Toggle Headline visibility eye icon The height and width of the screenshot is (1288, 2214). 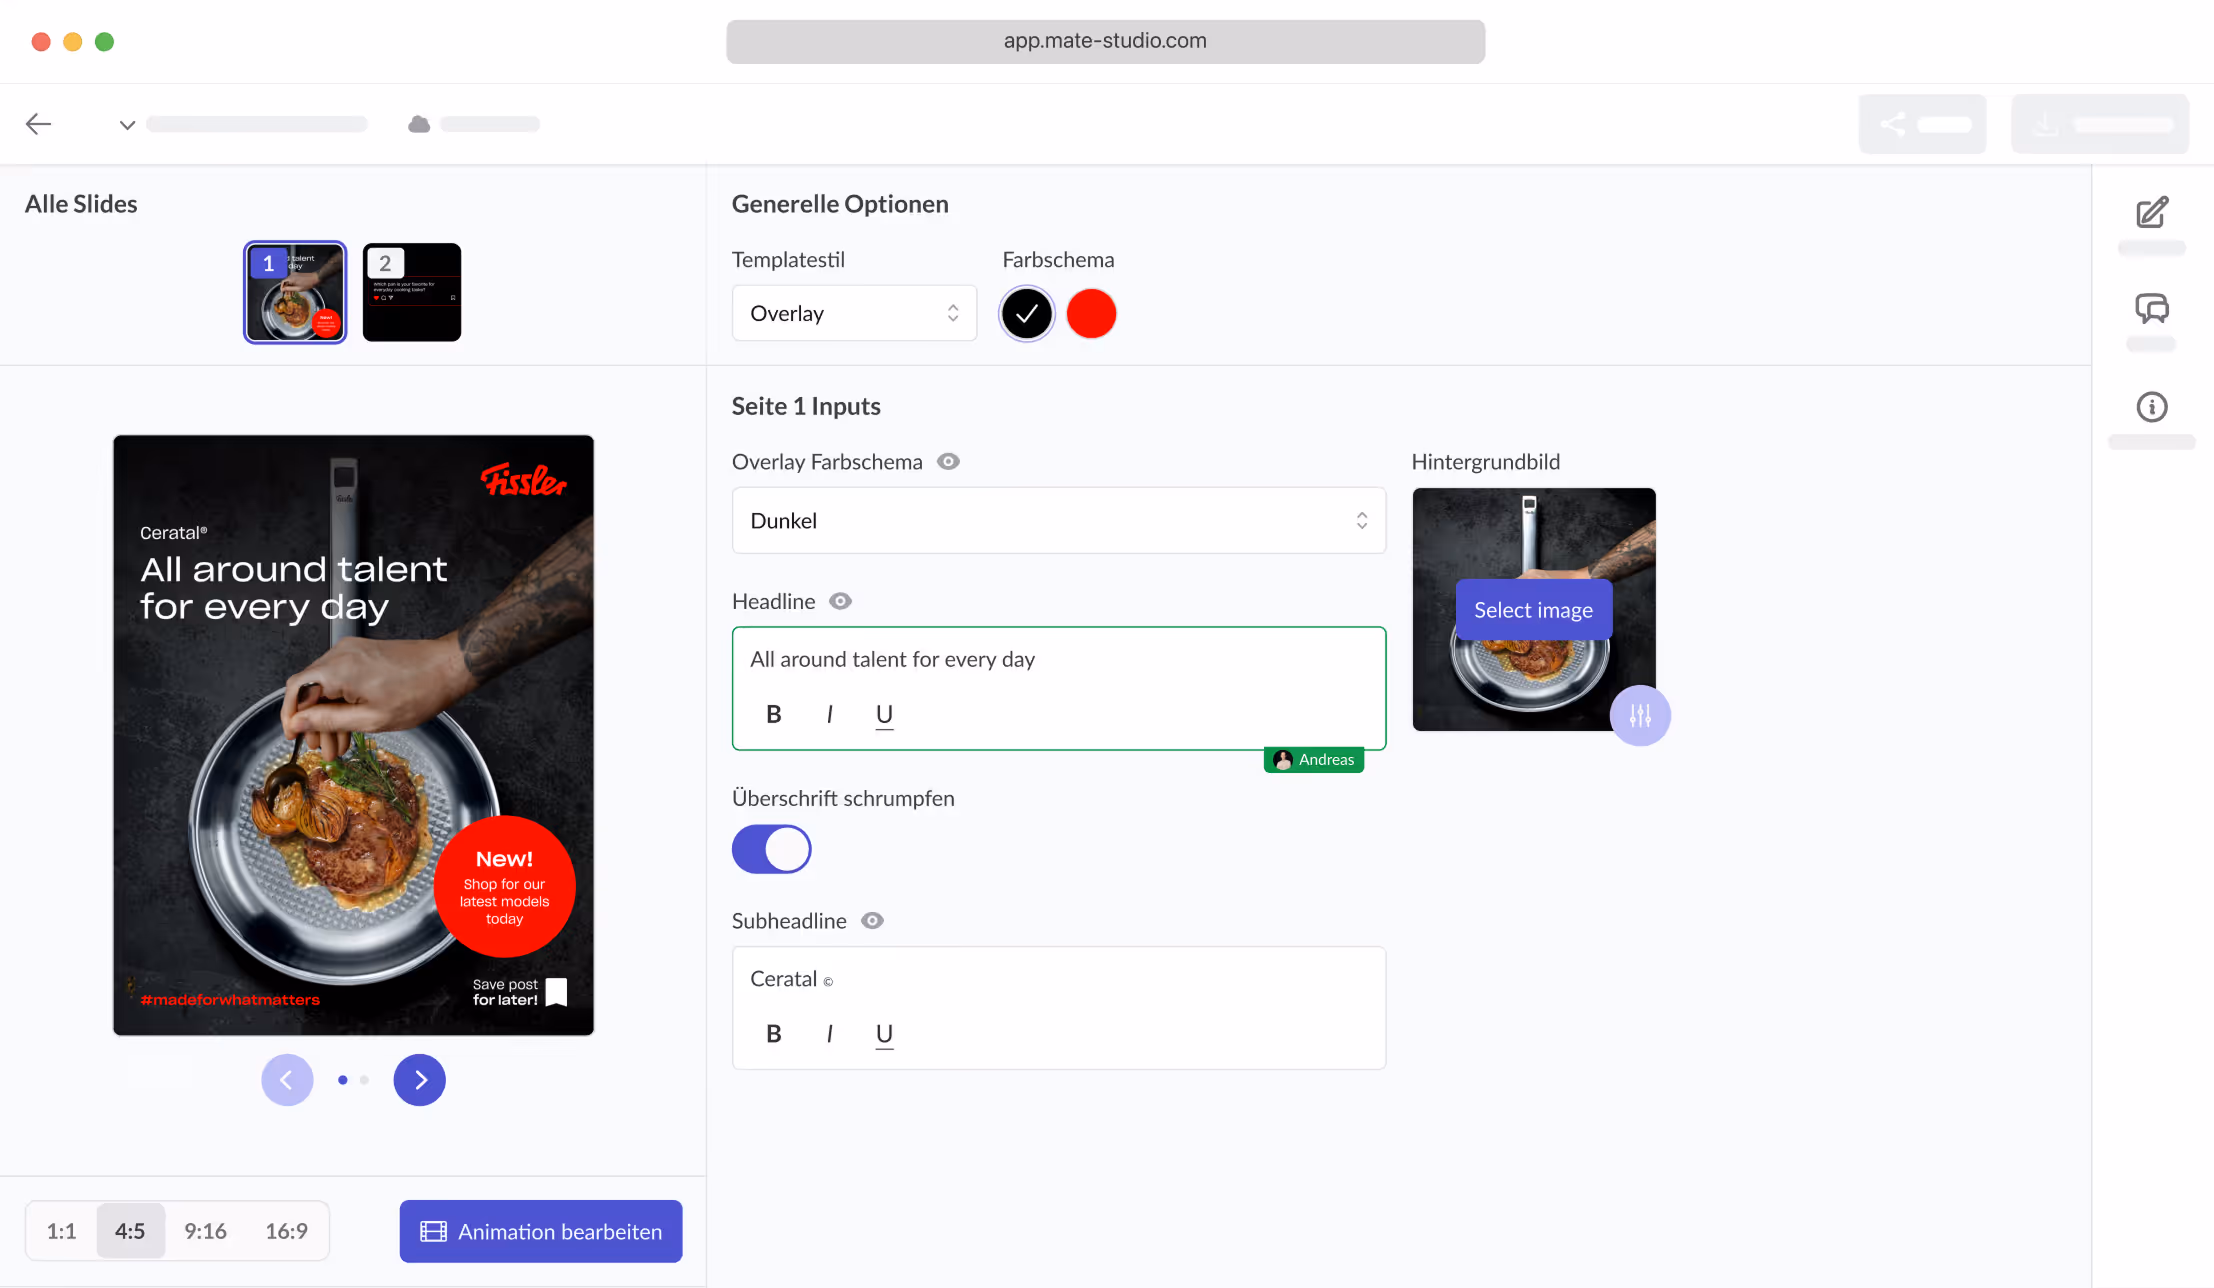[841, 601]
